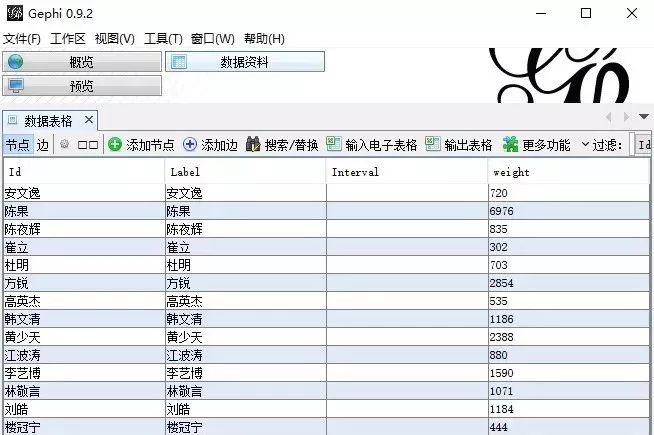Select Id cell 陈果
Viewport: 654px width, 435px height.
pos(84,211)
